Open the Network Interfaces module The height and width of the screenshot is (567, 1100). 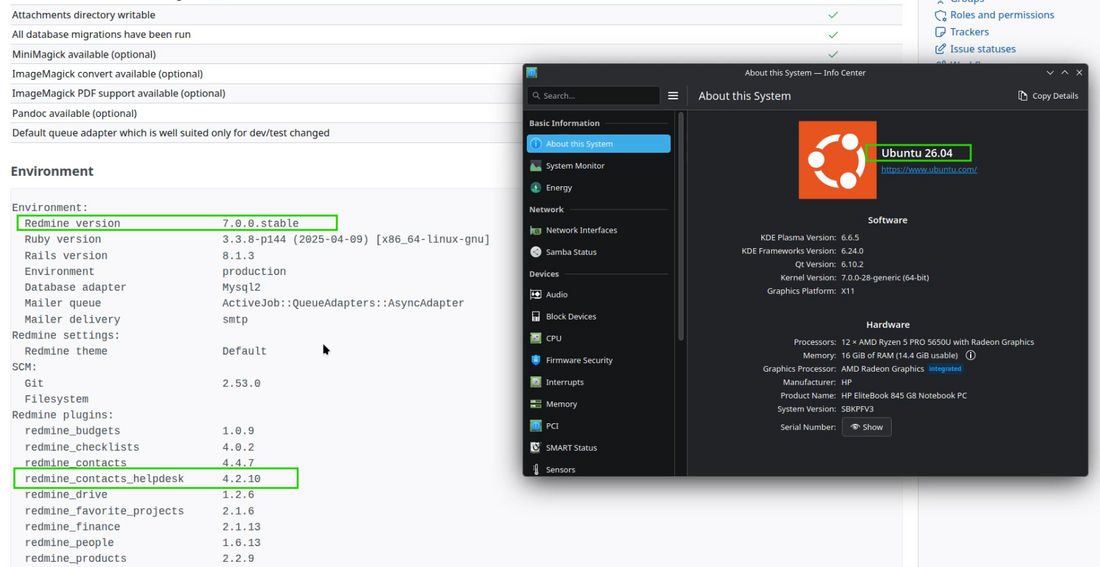tap(598, 230)
